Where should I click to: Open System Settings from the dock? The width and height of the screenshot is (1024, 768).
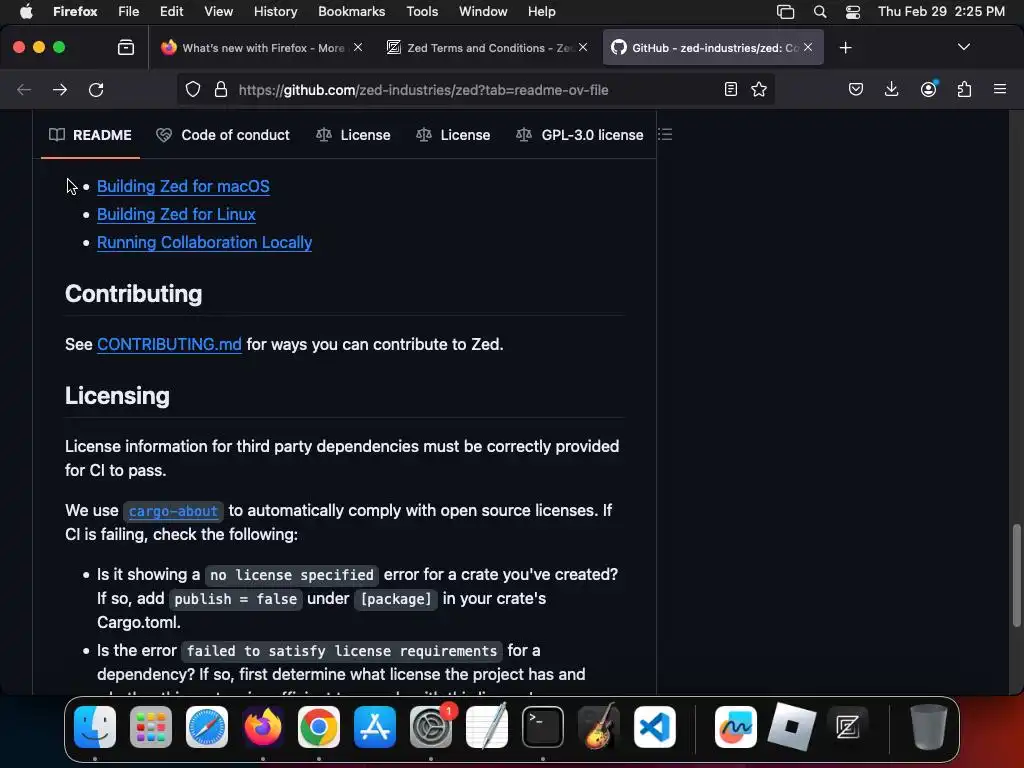point(431,727)
